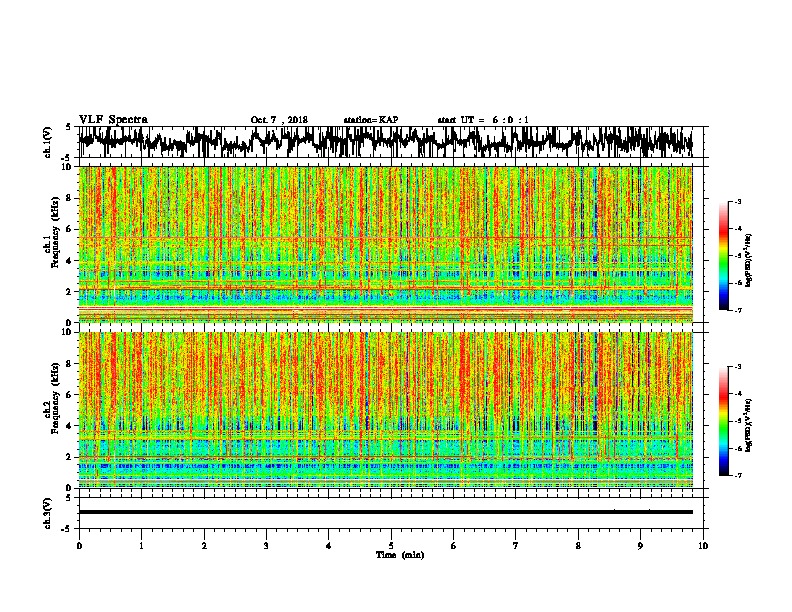Click ch.2 colorbar PSD unit label
The width and height of the screenshot is (792, 612).
[x=749, y=425]
